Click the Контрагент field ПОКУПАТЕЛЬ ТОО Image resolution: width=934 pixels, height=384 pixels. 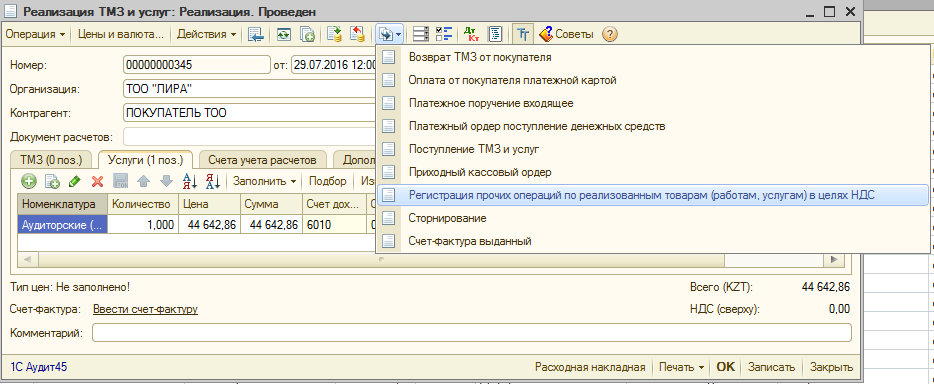click(x=249, y=113)
